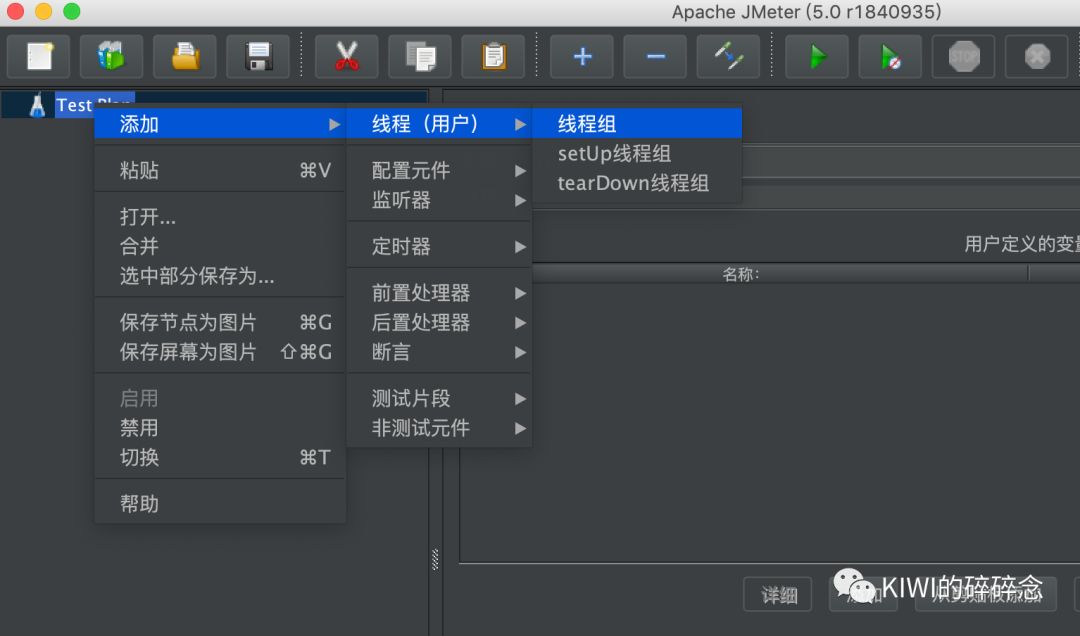Select setUp线程组 in the submenu
Viewport: 1080px width, 636px height.
click(x=637, y=154)
